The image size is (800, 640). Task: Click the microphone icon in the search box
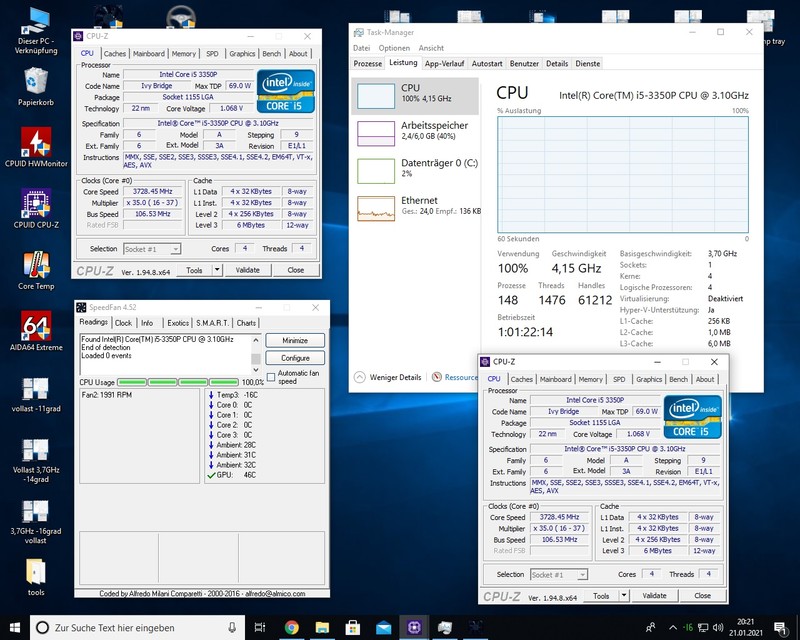pyautogui.click(x=232, y=627)
